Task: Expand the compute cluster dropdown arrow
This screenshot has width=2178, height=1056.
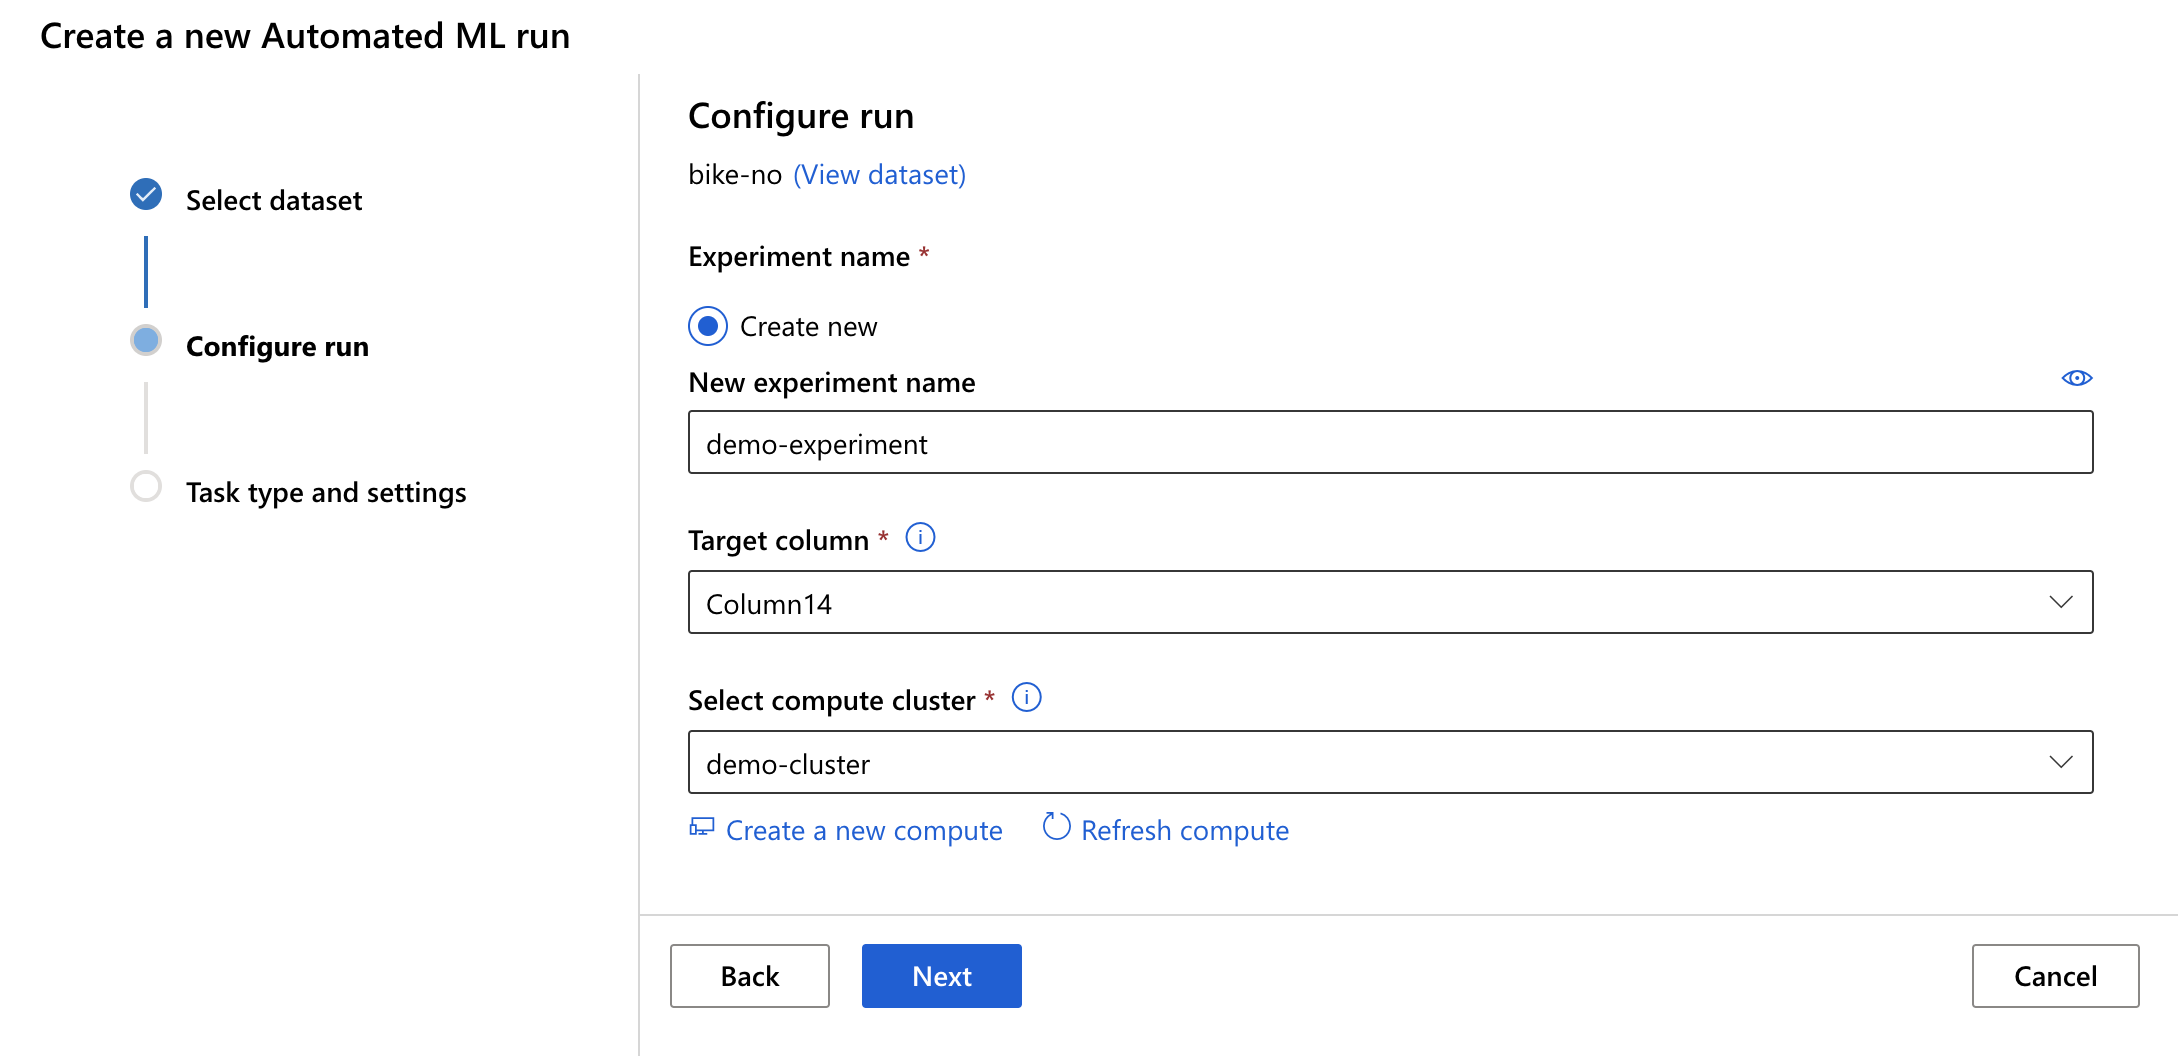Action: point(2060,762)
